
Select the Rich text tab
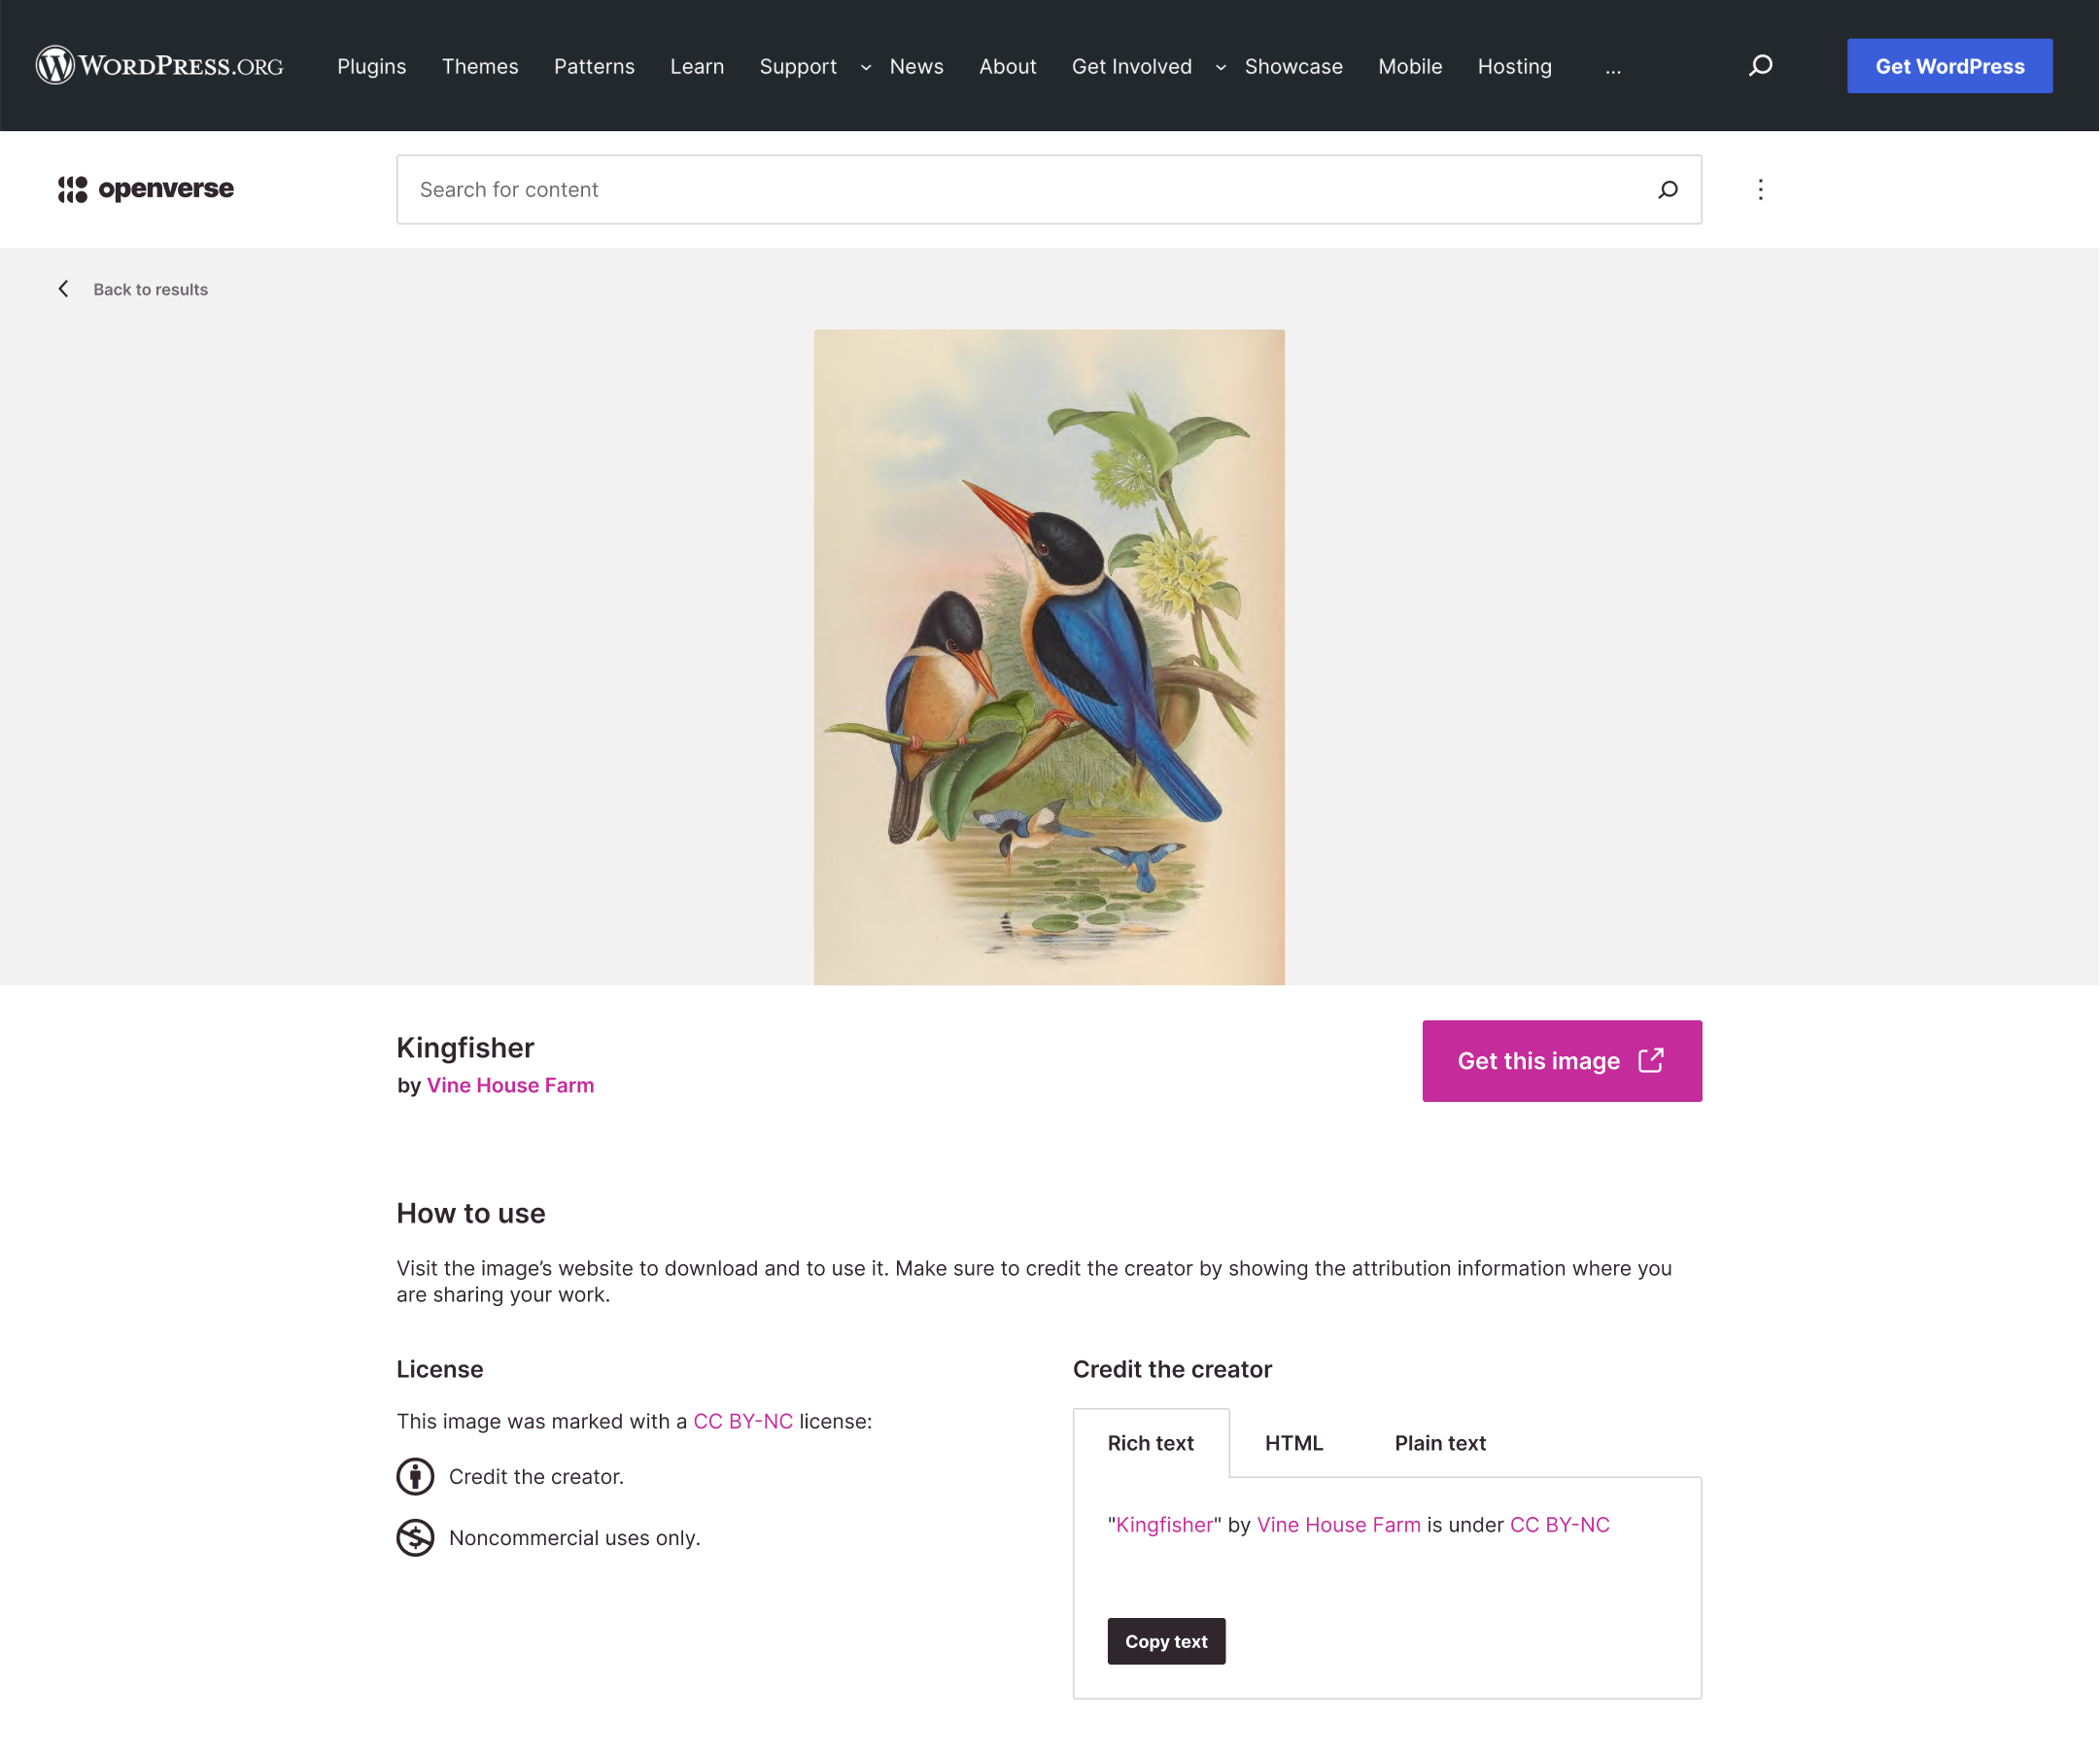tap(1150, 1443)
